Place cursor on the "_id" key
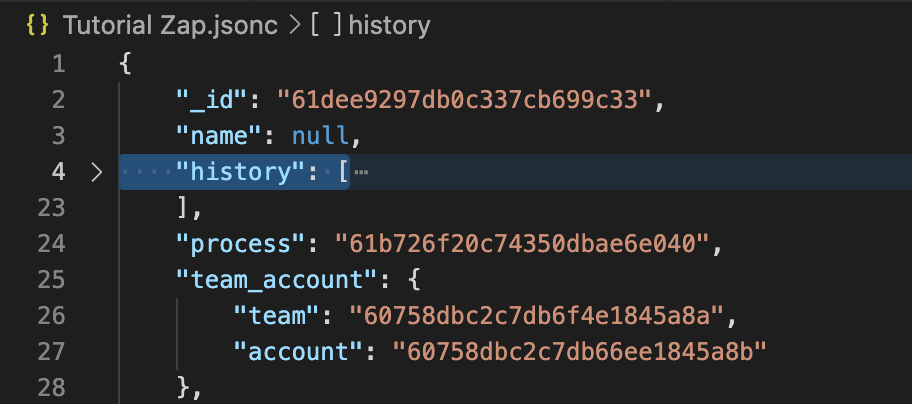Screen dimensions: 912x404 [x=213, y=101]
